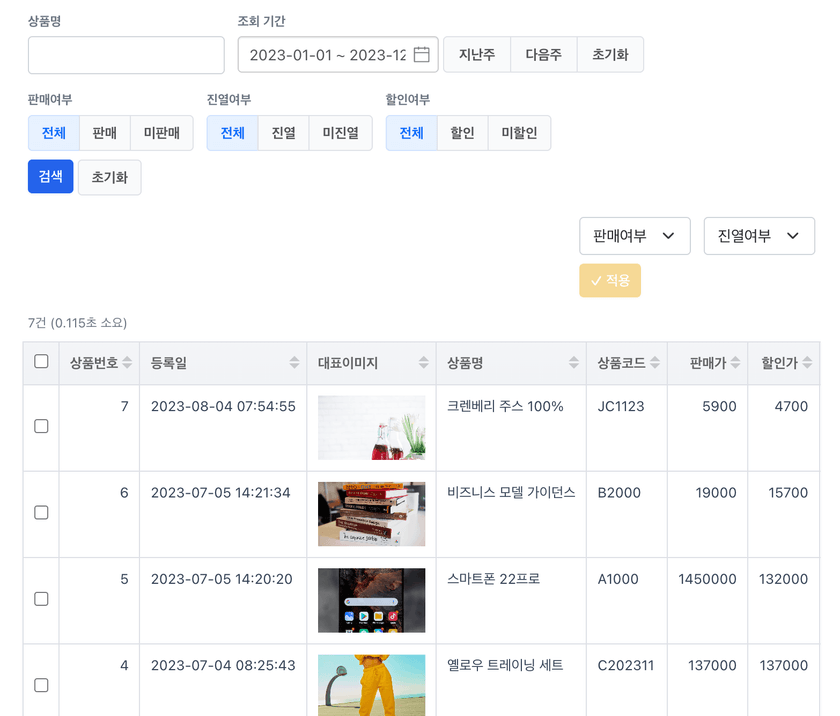Check the checkbox for 스마트폰 22프로

tap(40, 600)
